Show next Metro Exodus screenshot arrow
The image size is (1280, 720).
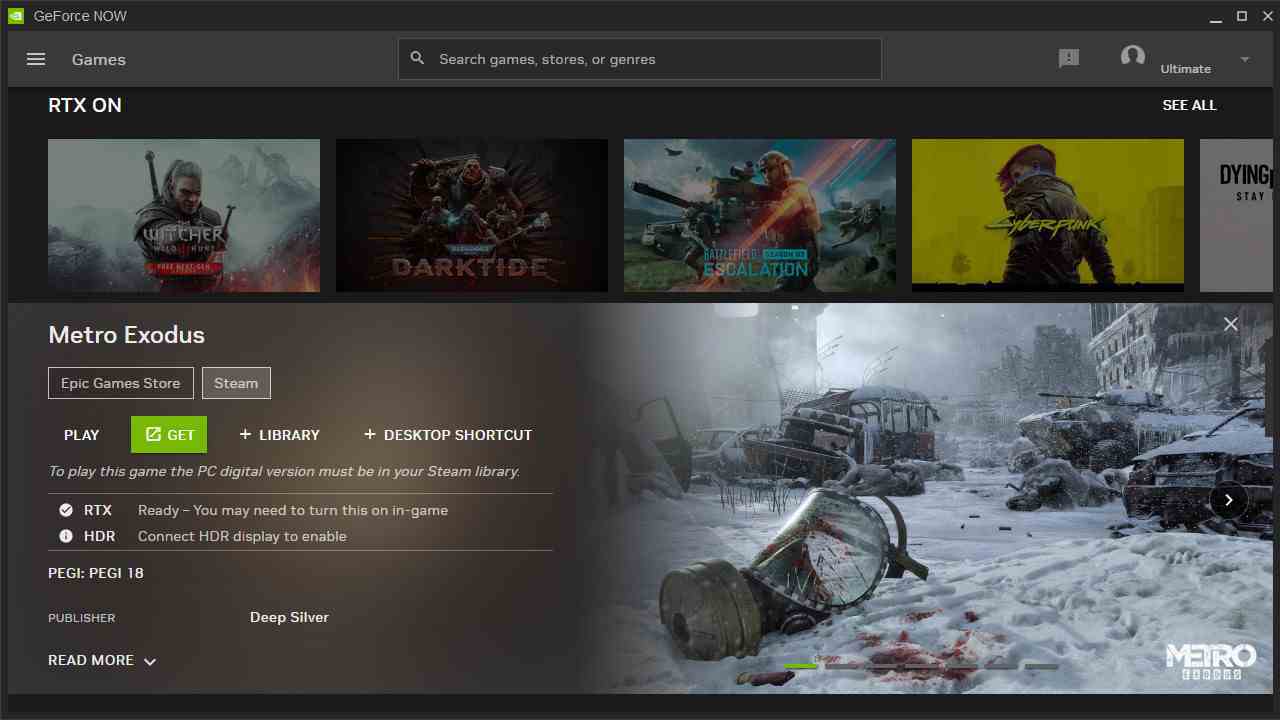click(x=1229, y=500)
